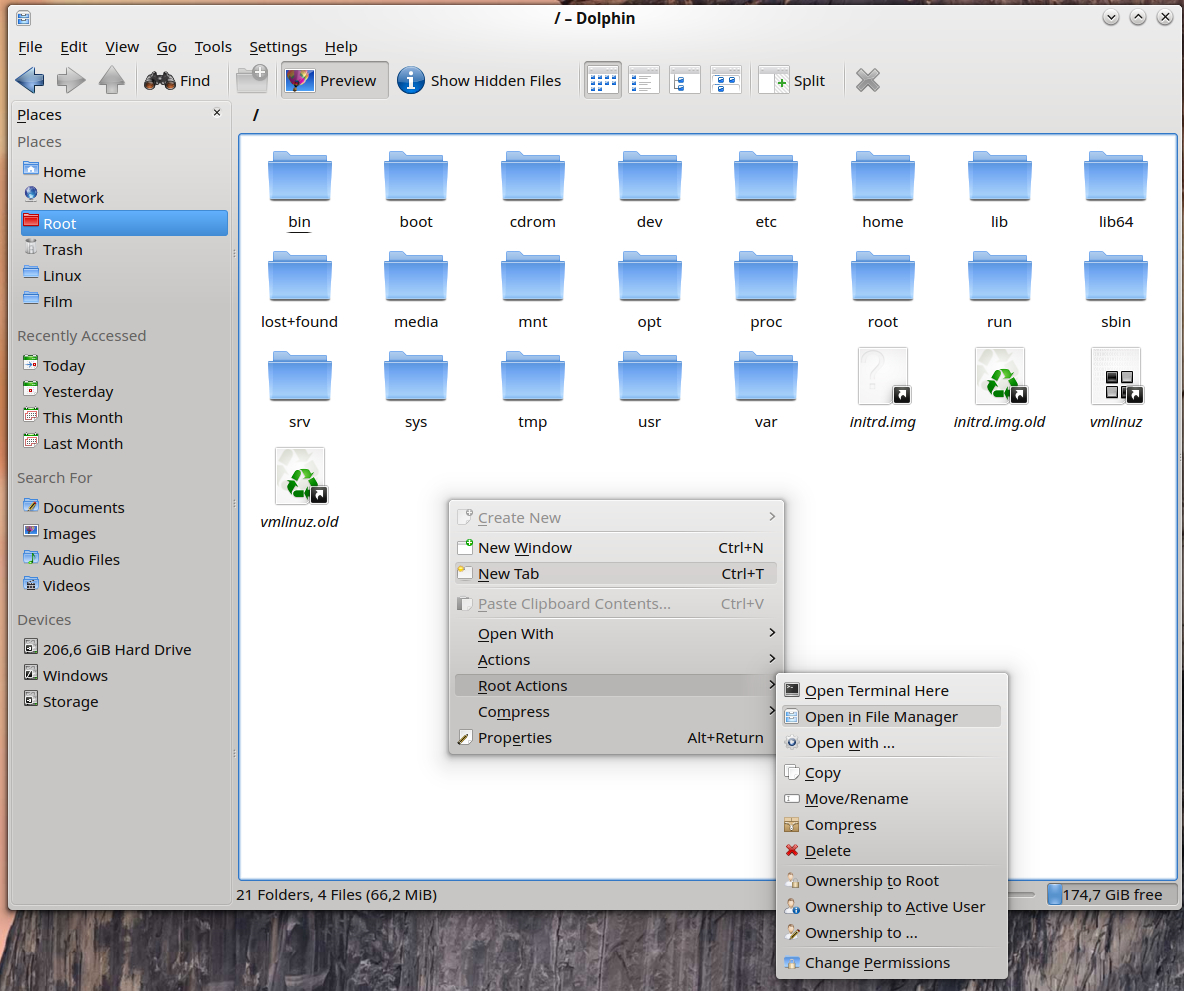Choose Move/Rename in submenu

(x=892, y=798)
